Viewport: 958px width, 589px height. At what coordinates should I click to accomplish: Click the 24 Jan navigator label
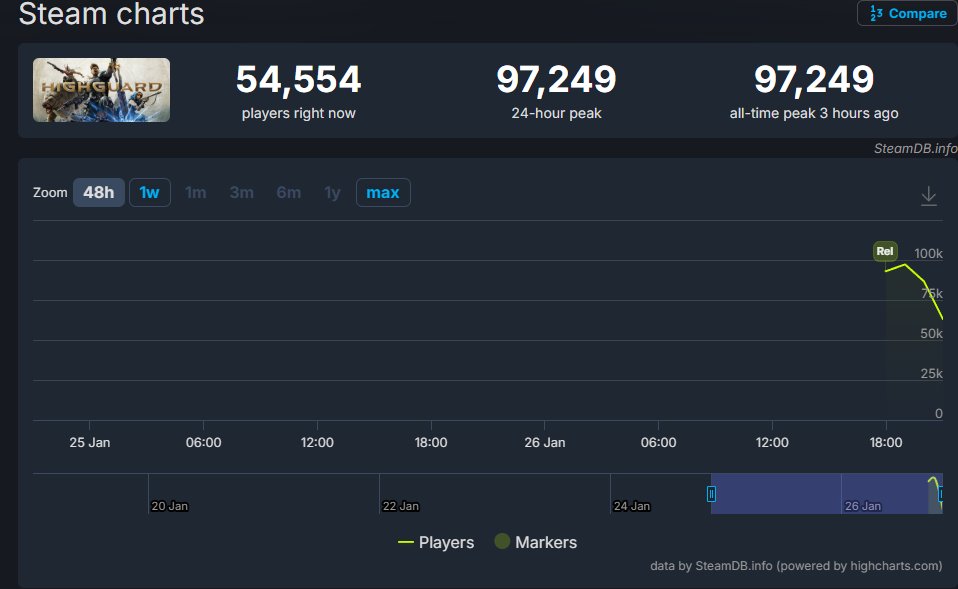pos(632,506)
